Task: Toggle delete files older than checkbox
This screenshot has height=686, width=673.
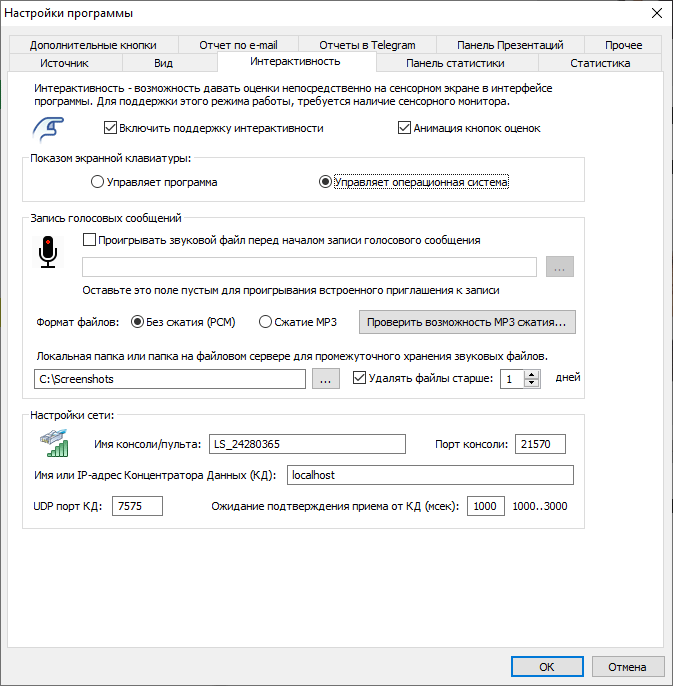Action: click(360, 379)
